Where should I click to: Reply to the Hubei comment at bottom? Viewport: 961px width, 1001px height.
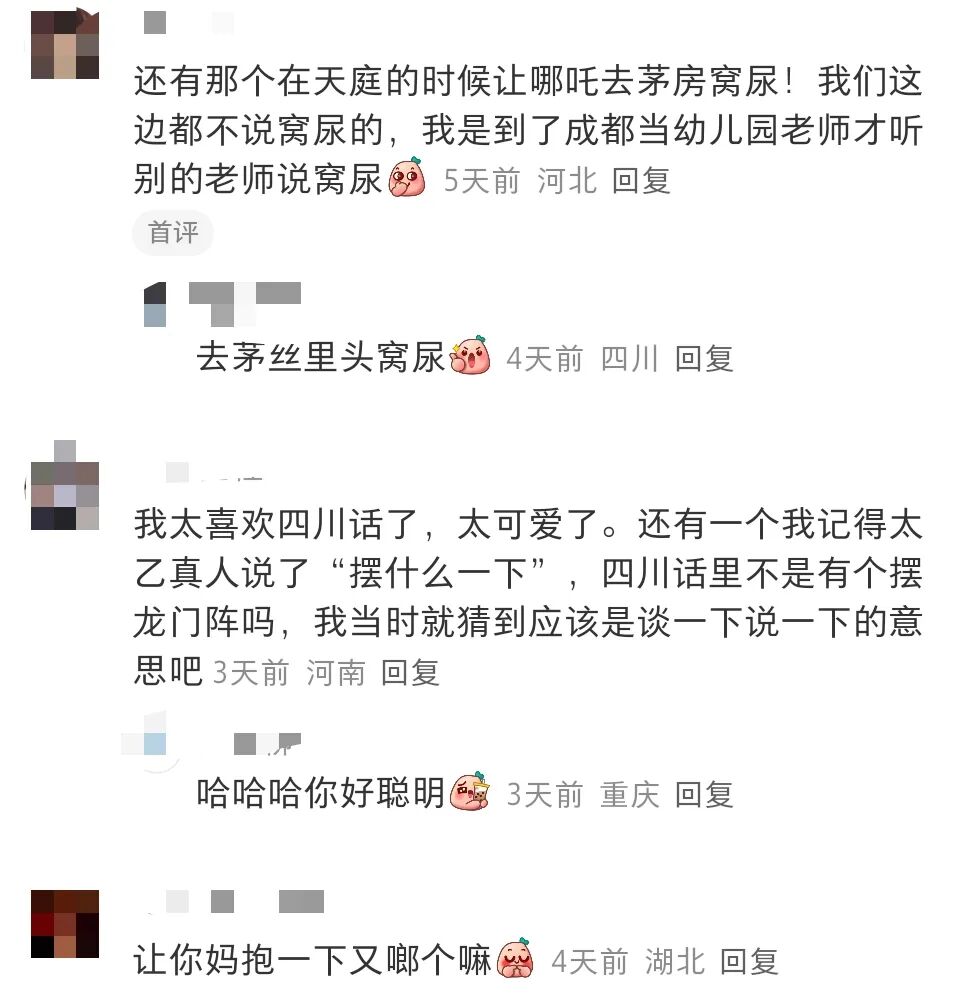(x=749, y=961)
